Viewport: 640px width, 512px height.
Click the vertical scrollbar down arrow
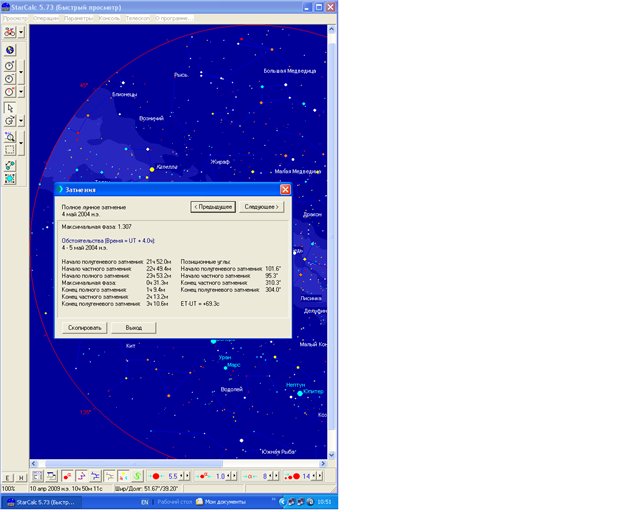(x=331, y=454)
